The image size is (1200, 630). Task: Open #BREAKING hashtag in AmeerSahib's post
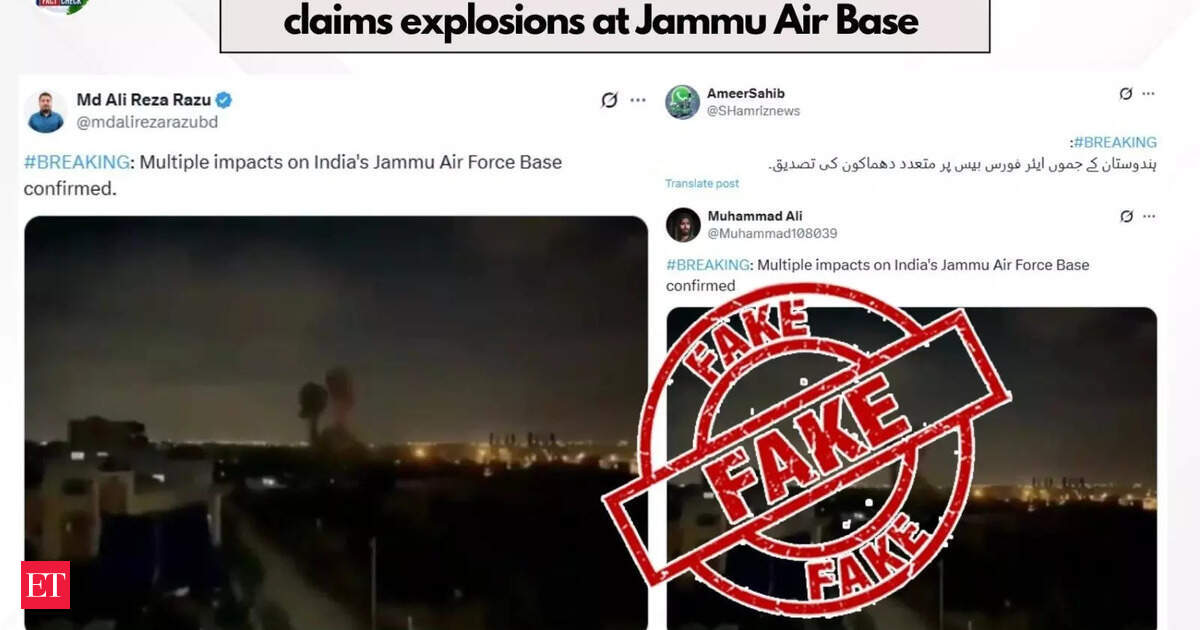point(1114,142)
